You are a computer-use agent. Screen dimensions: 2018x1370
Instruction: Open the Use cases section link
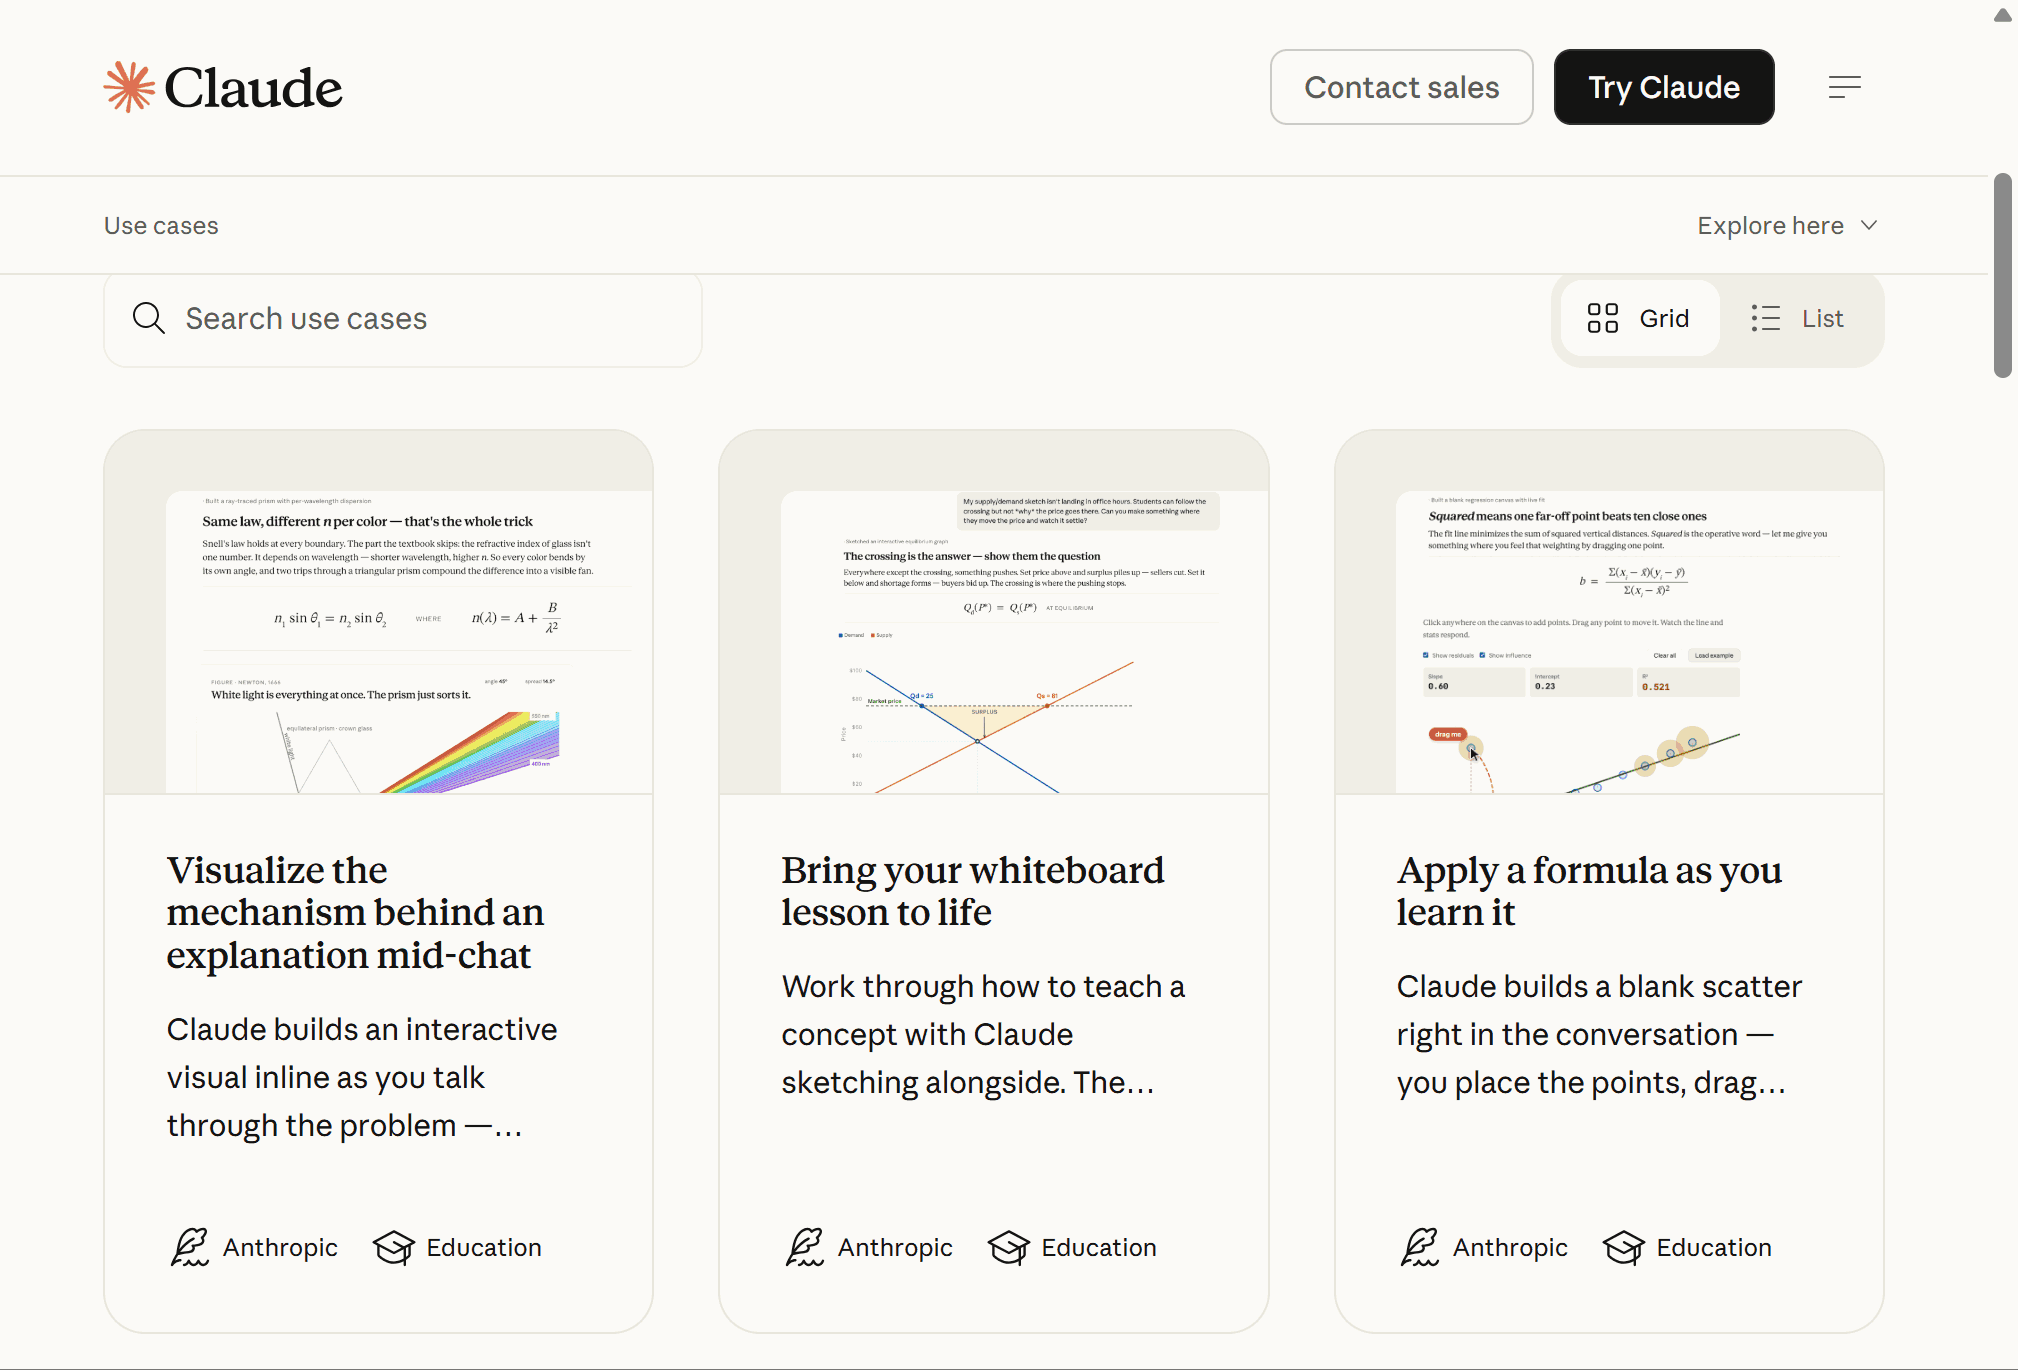[x=161, y=226]
